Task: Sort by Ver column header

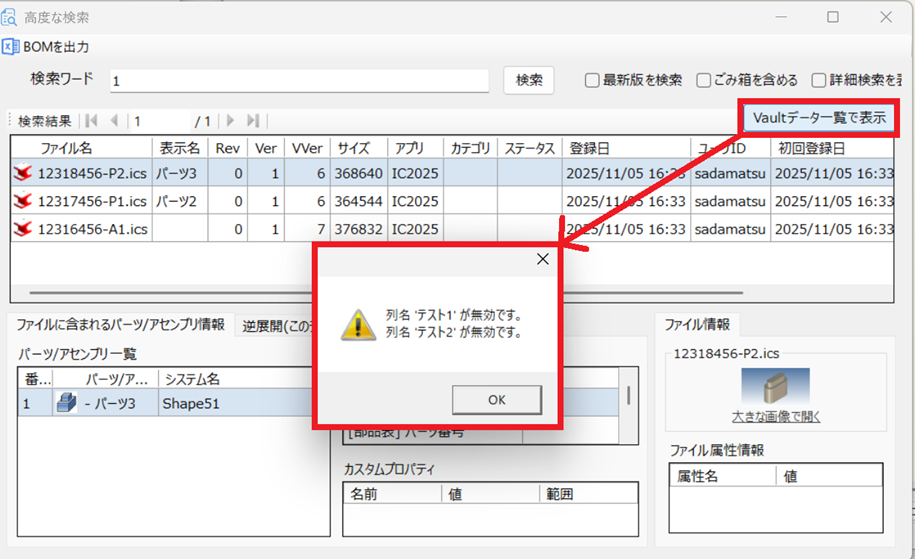Action: (266, 148)
